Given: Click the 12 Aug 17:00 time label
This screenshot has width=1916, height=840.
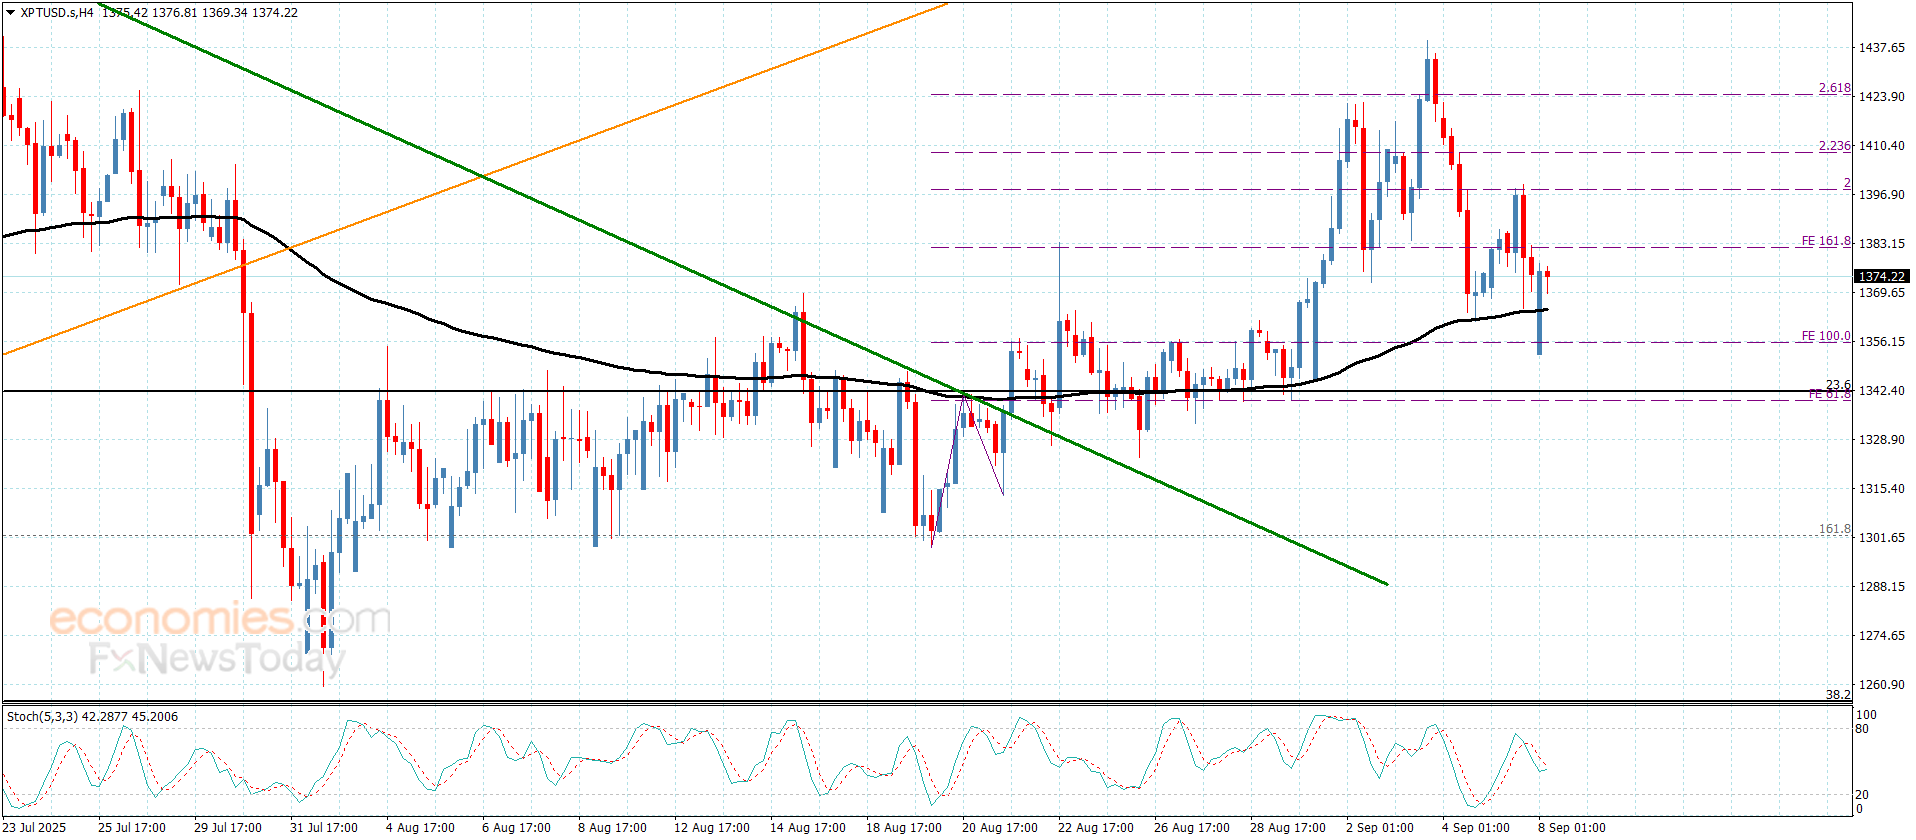Looking at the screenshot, I should [711, 828].
